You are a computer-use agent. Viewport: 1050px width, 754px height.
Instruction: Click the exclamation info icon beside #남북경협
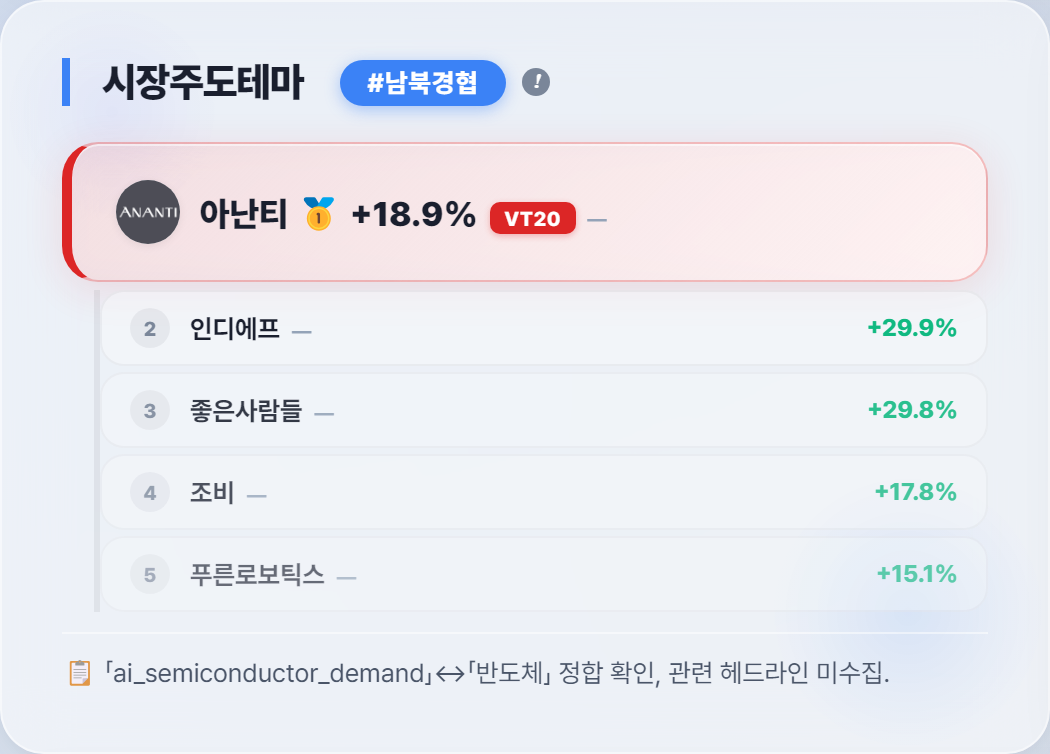click(x=536, y=82)
